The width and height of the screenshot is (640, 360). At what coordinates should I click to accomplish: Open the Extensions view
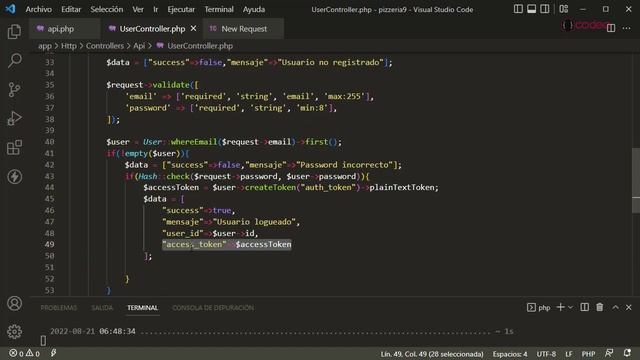pyautogui.click(x=14, y=147)
